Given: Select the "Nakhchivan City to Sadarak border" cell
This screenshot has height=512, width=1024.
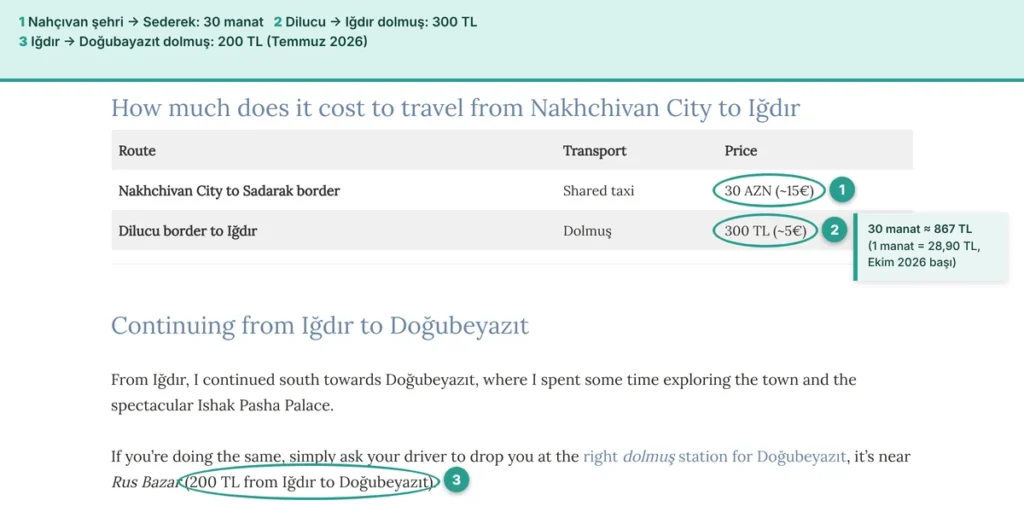Looking at the screenshot, I should 229,191.
